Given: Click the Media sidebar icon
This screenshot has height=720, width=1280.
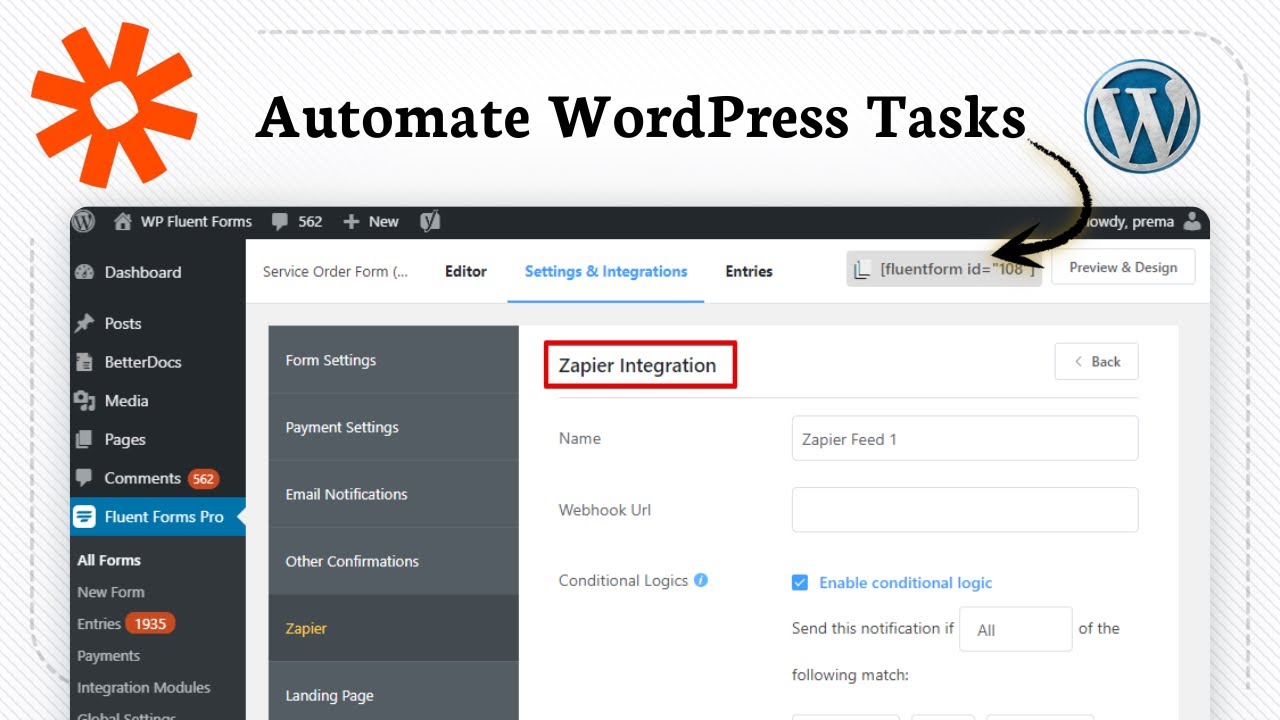Looking at the screenshot, I should 85,401.
